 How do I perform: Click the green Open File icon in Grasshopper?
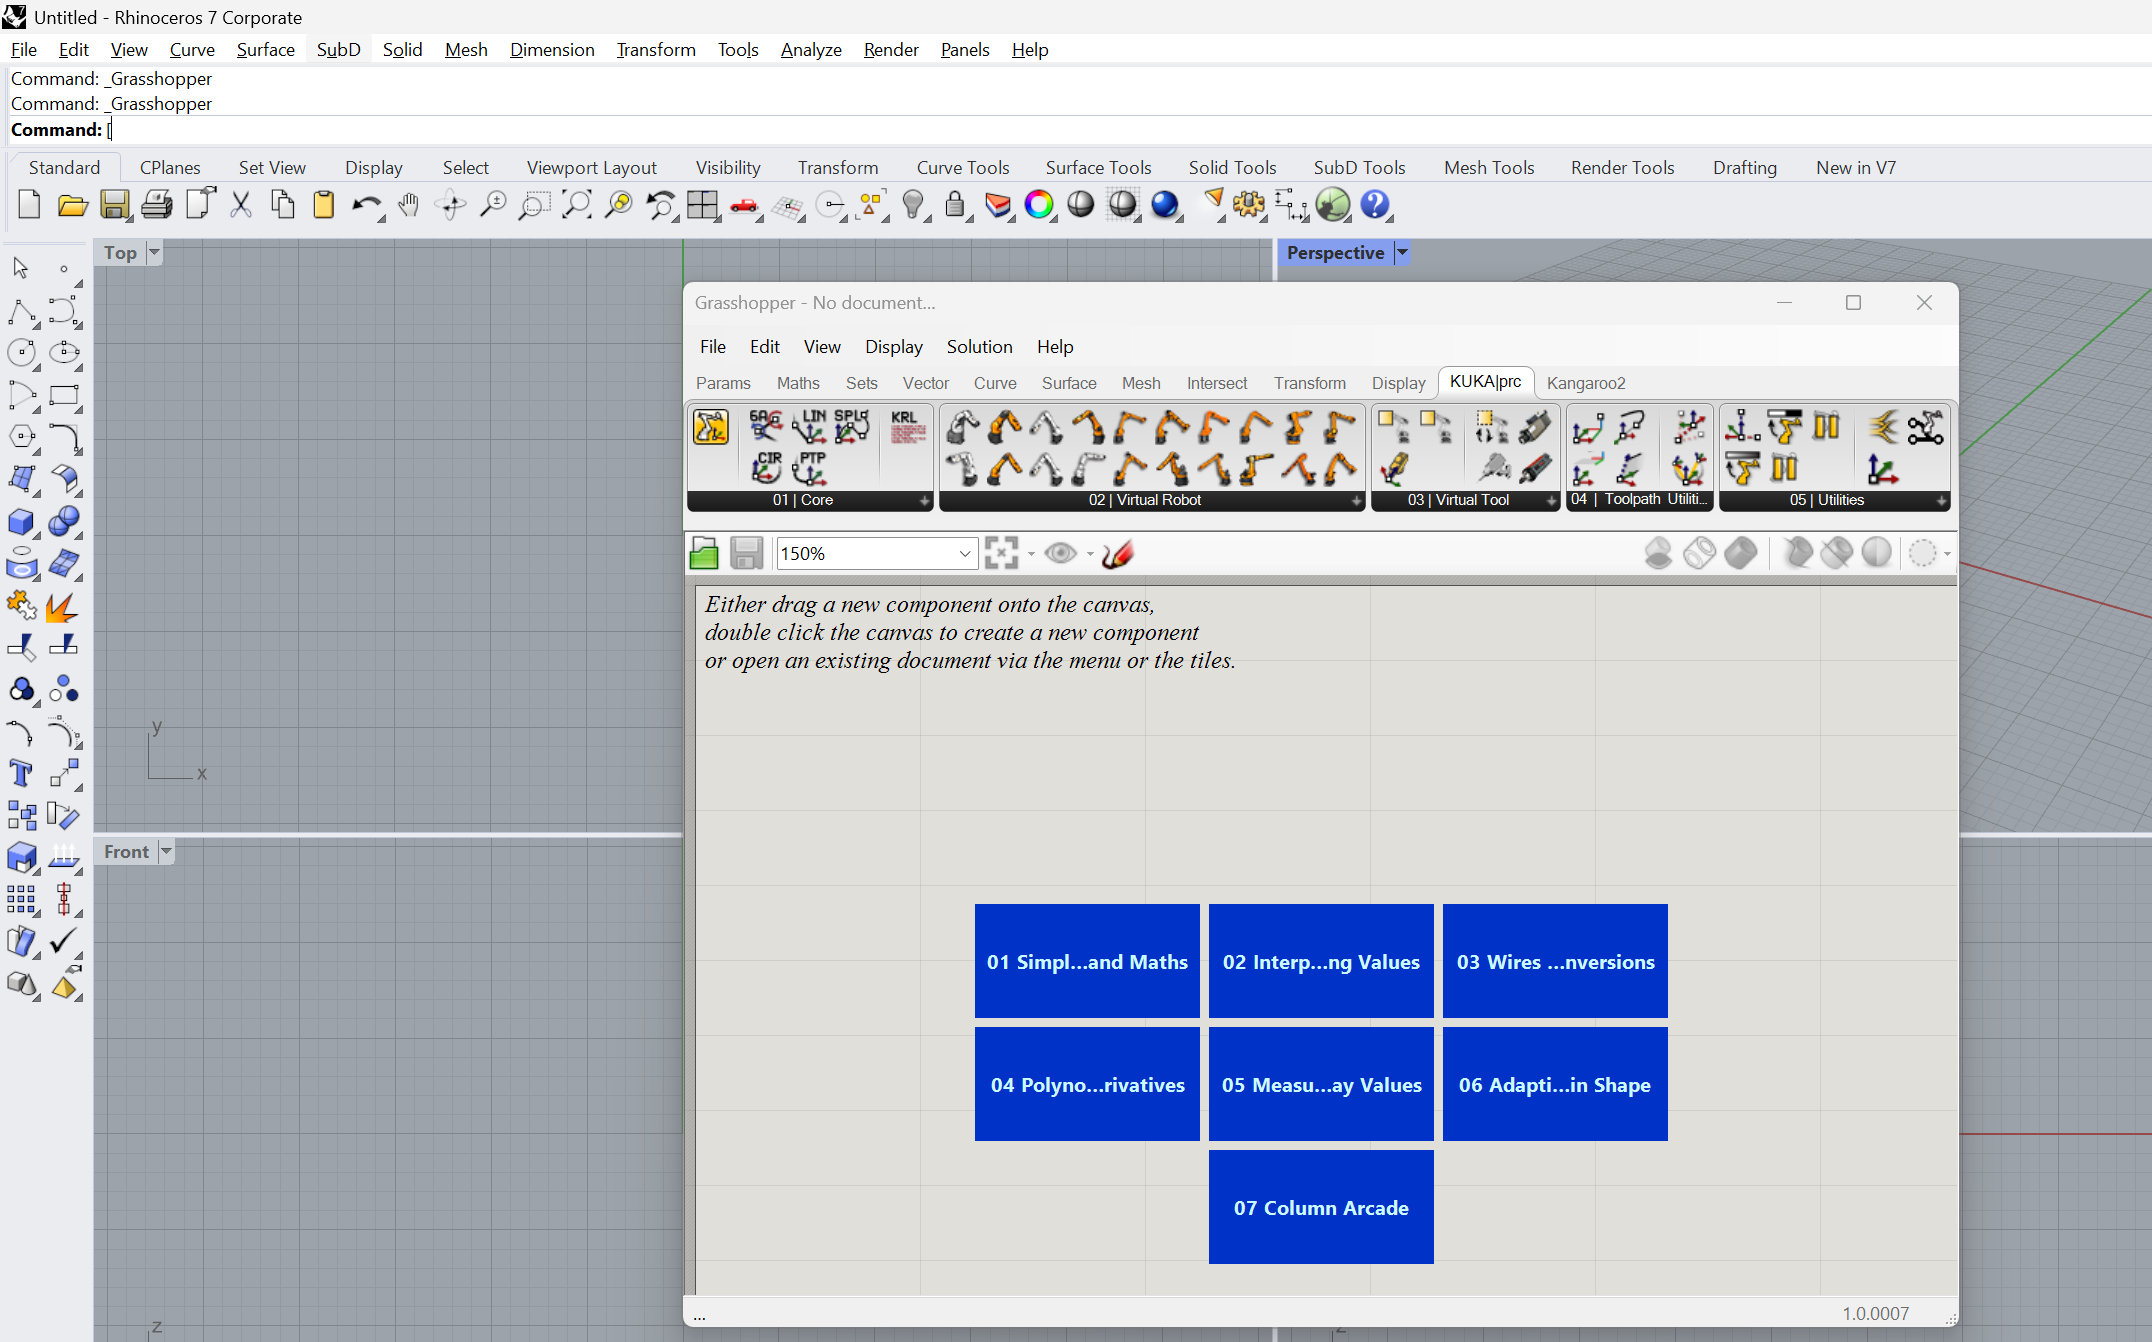click(704, 553)
